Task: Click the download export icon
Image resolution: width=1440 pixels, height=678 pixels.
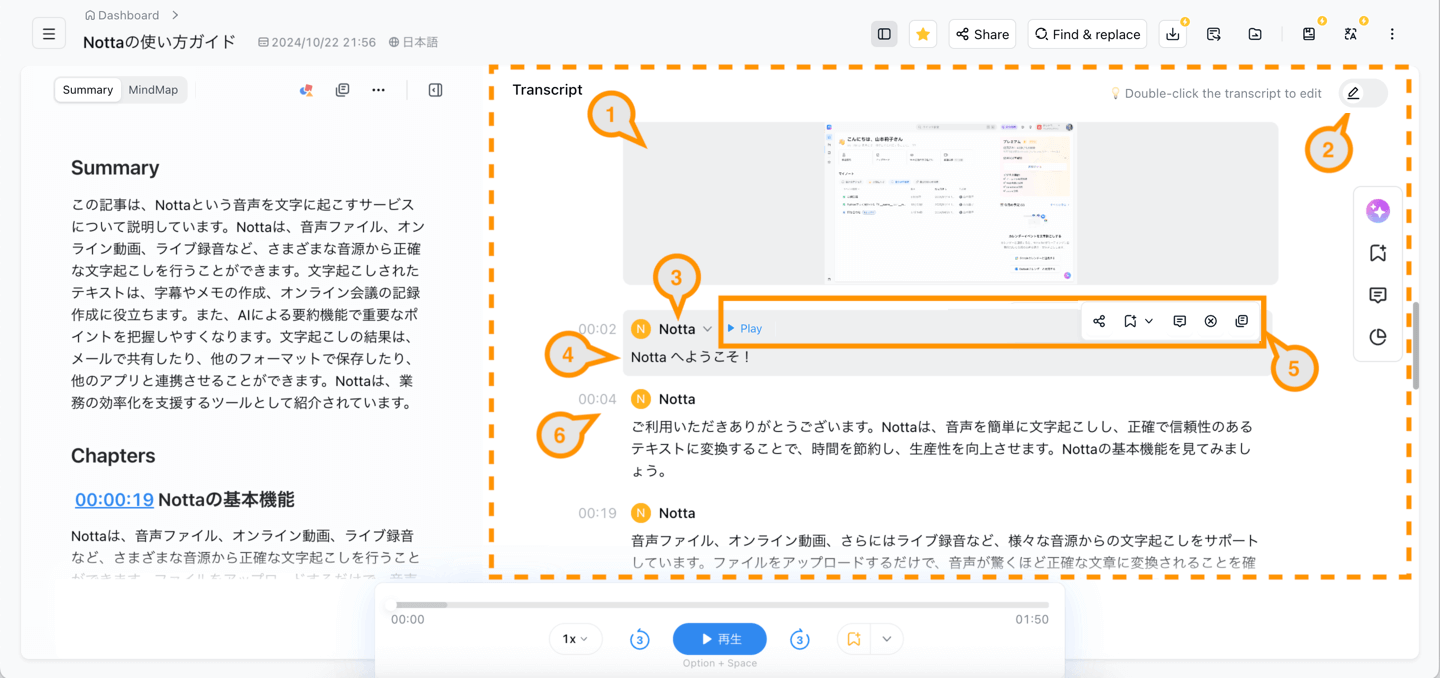Action: point(1173,34)
